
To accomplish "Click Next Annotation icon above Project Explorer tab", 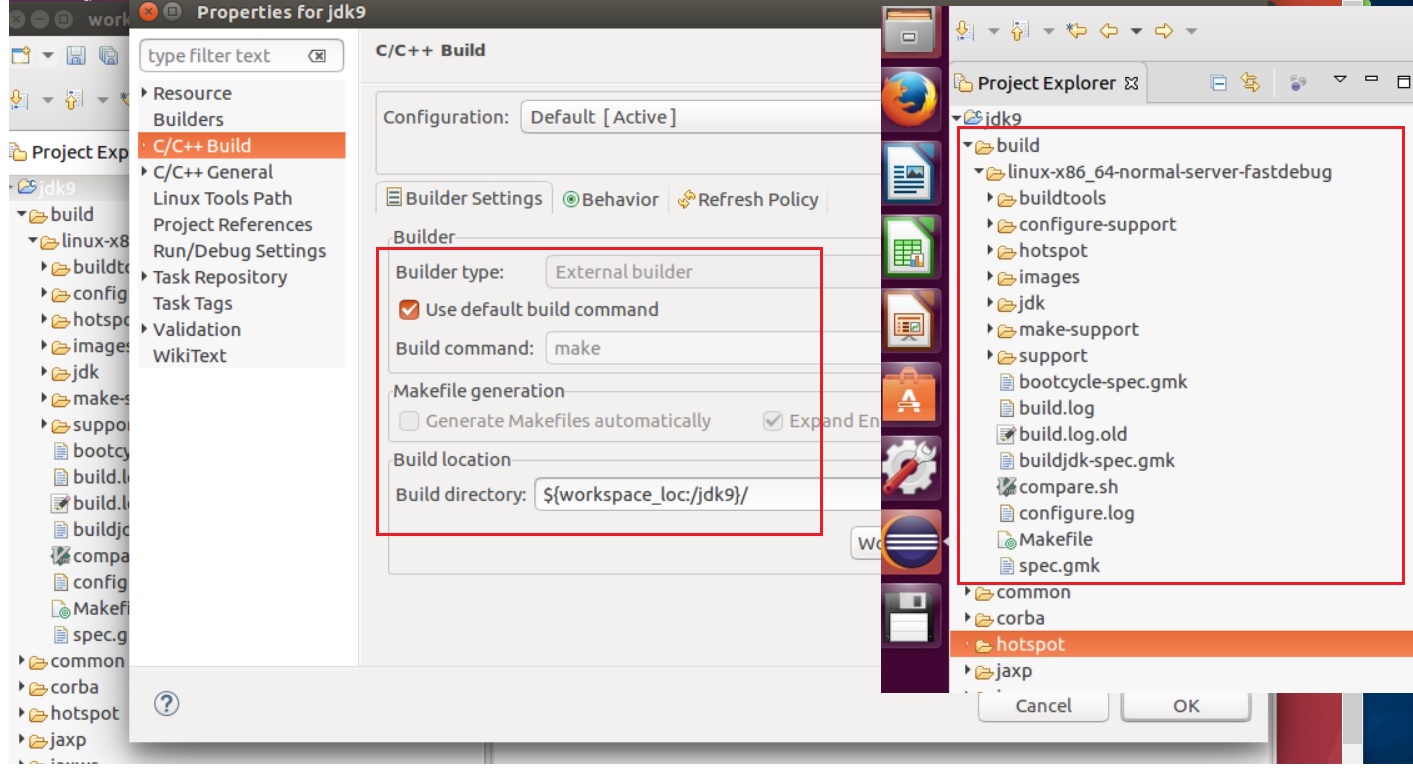I will 965,31.
